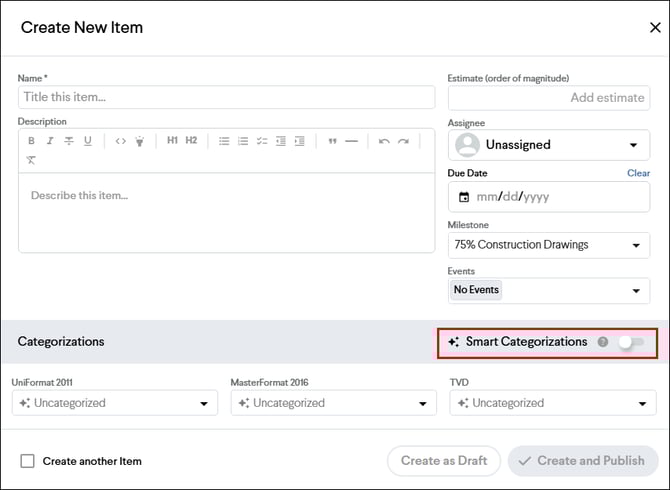670x490 pixels.
Task: Underline the selected description text
Action: 88,141
